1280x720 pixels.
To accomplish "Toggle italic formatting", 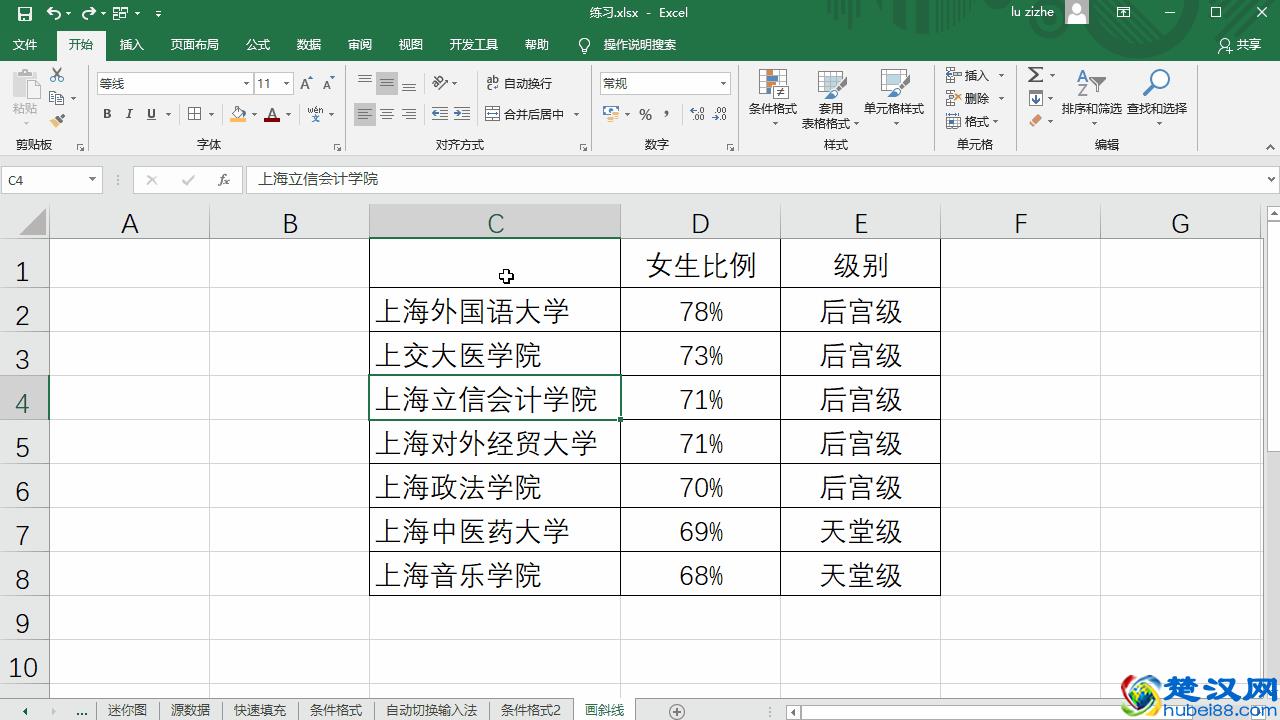I will click(127, 114).
